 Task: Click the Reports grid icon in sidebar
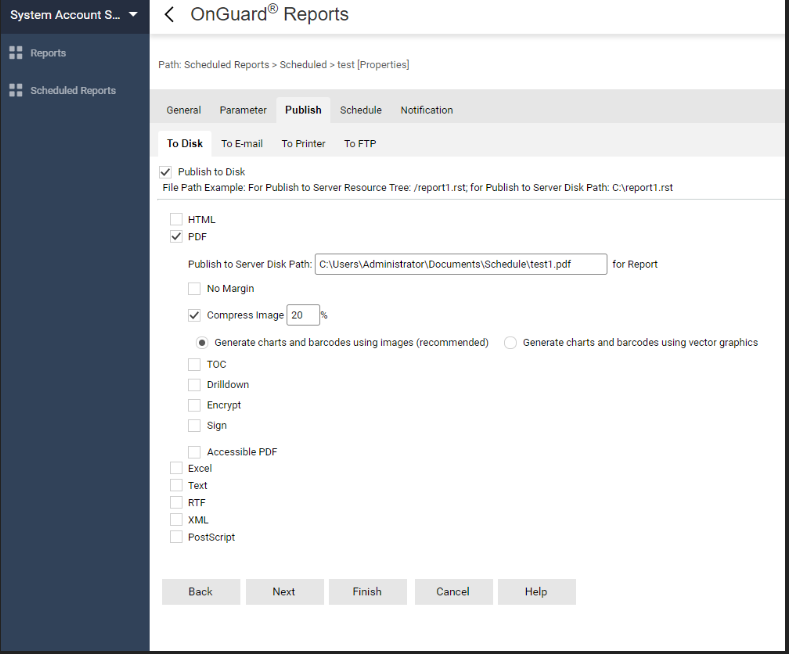click(x=16, y=53)
